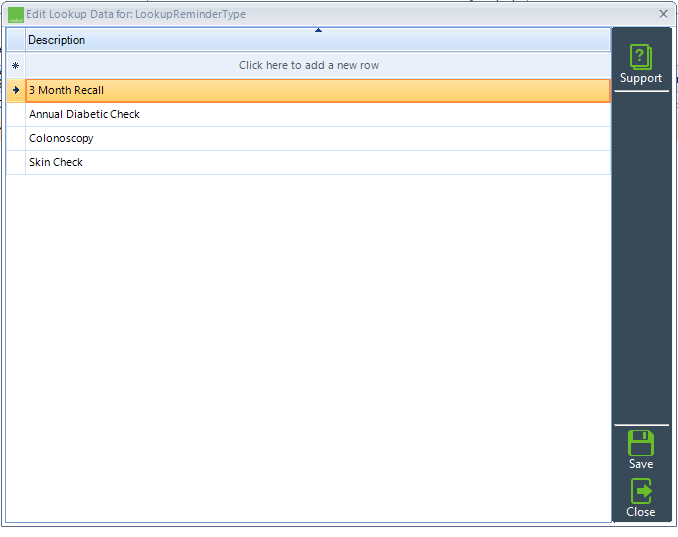Click the new-row asterisk indicator
678x537 pixels.
coord(16,66)
